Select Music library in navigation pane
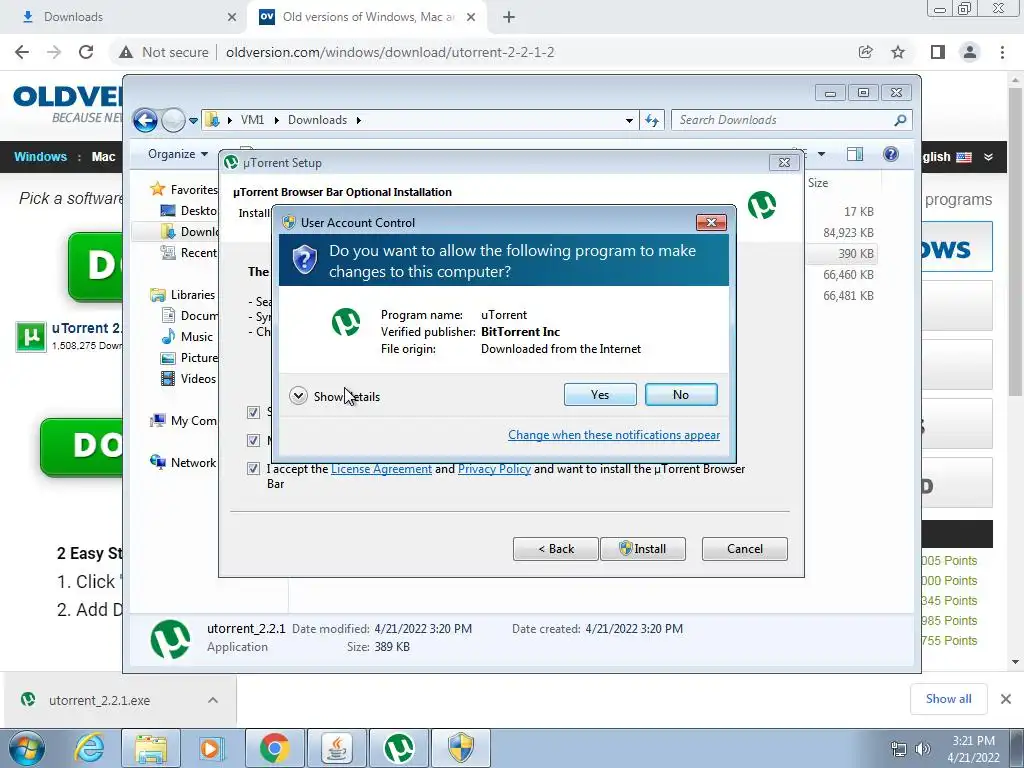 (197, 337)
